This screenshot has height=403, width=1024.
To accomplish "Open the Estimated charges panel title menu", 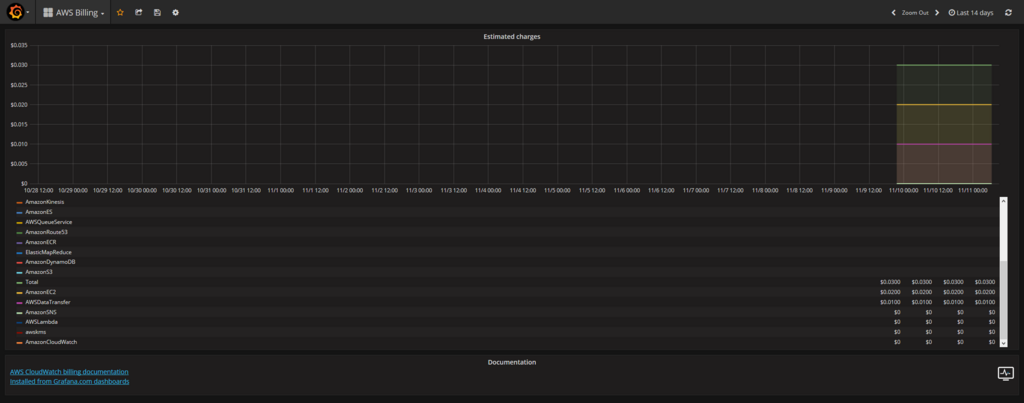I will pyautogui.click(x=511, y=37).
